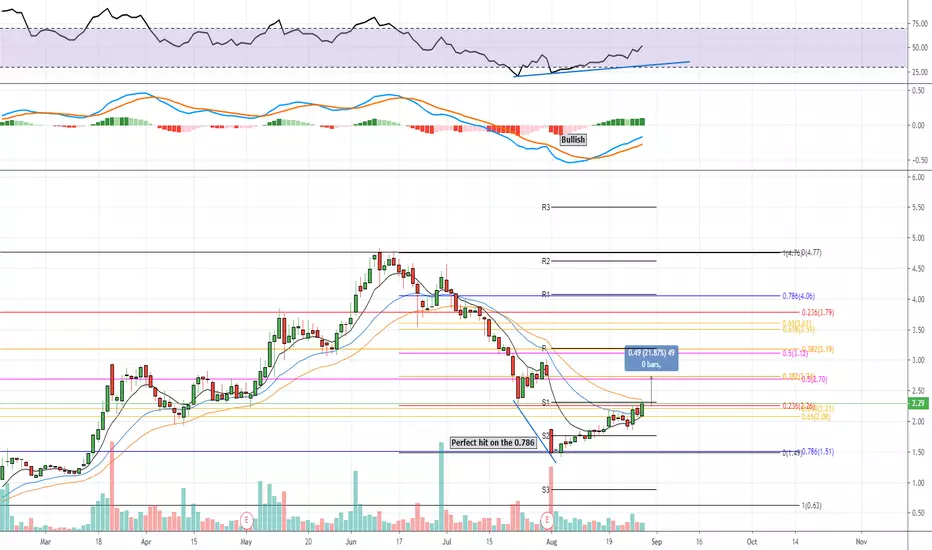Click the tall red volume bar at Aug
Screen dimensions: 932x550
pos(551,499)
